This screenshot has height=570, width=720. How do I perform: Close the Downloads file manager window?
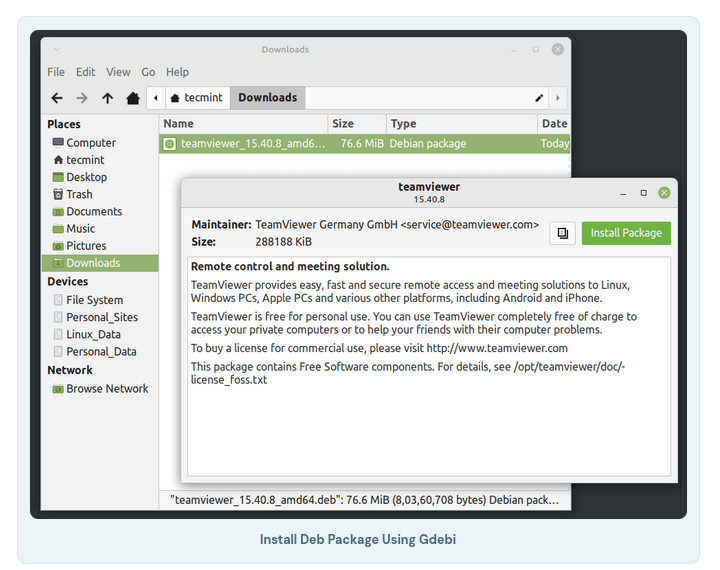pos(558,49)
